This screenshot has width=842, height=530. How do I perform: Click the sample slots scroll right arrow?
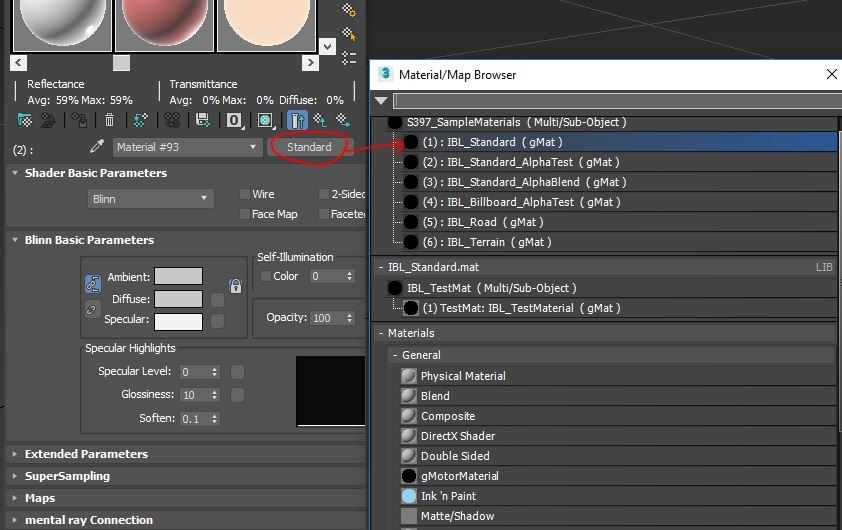point(310,63)
